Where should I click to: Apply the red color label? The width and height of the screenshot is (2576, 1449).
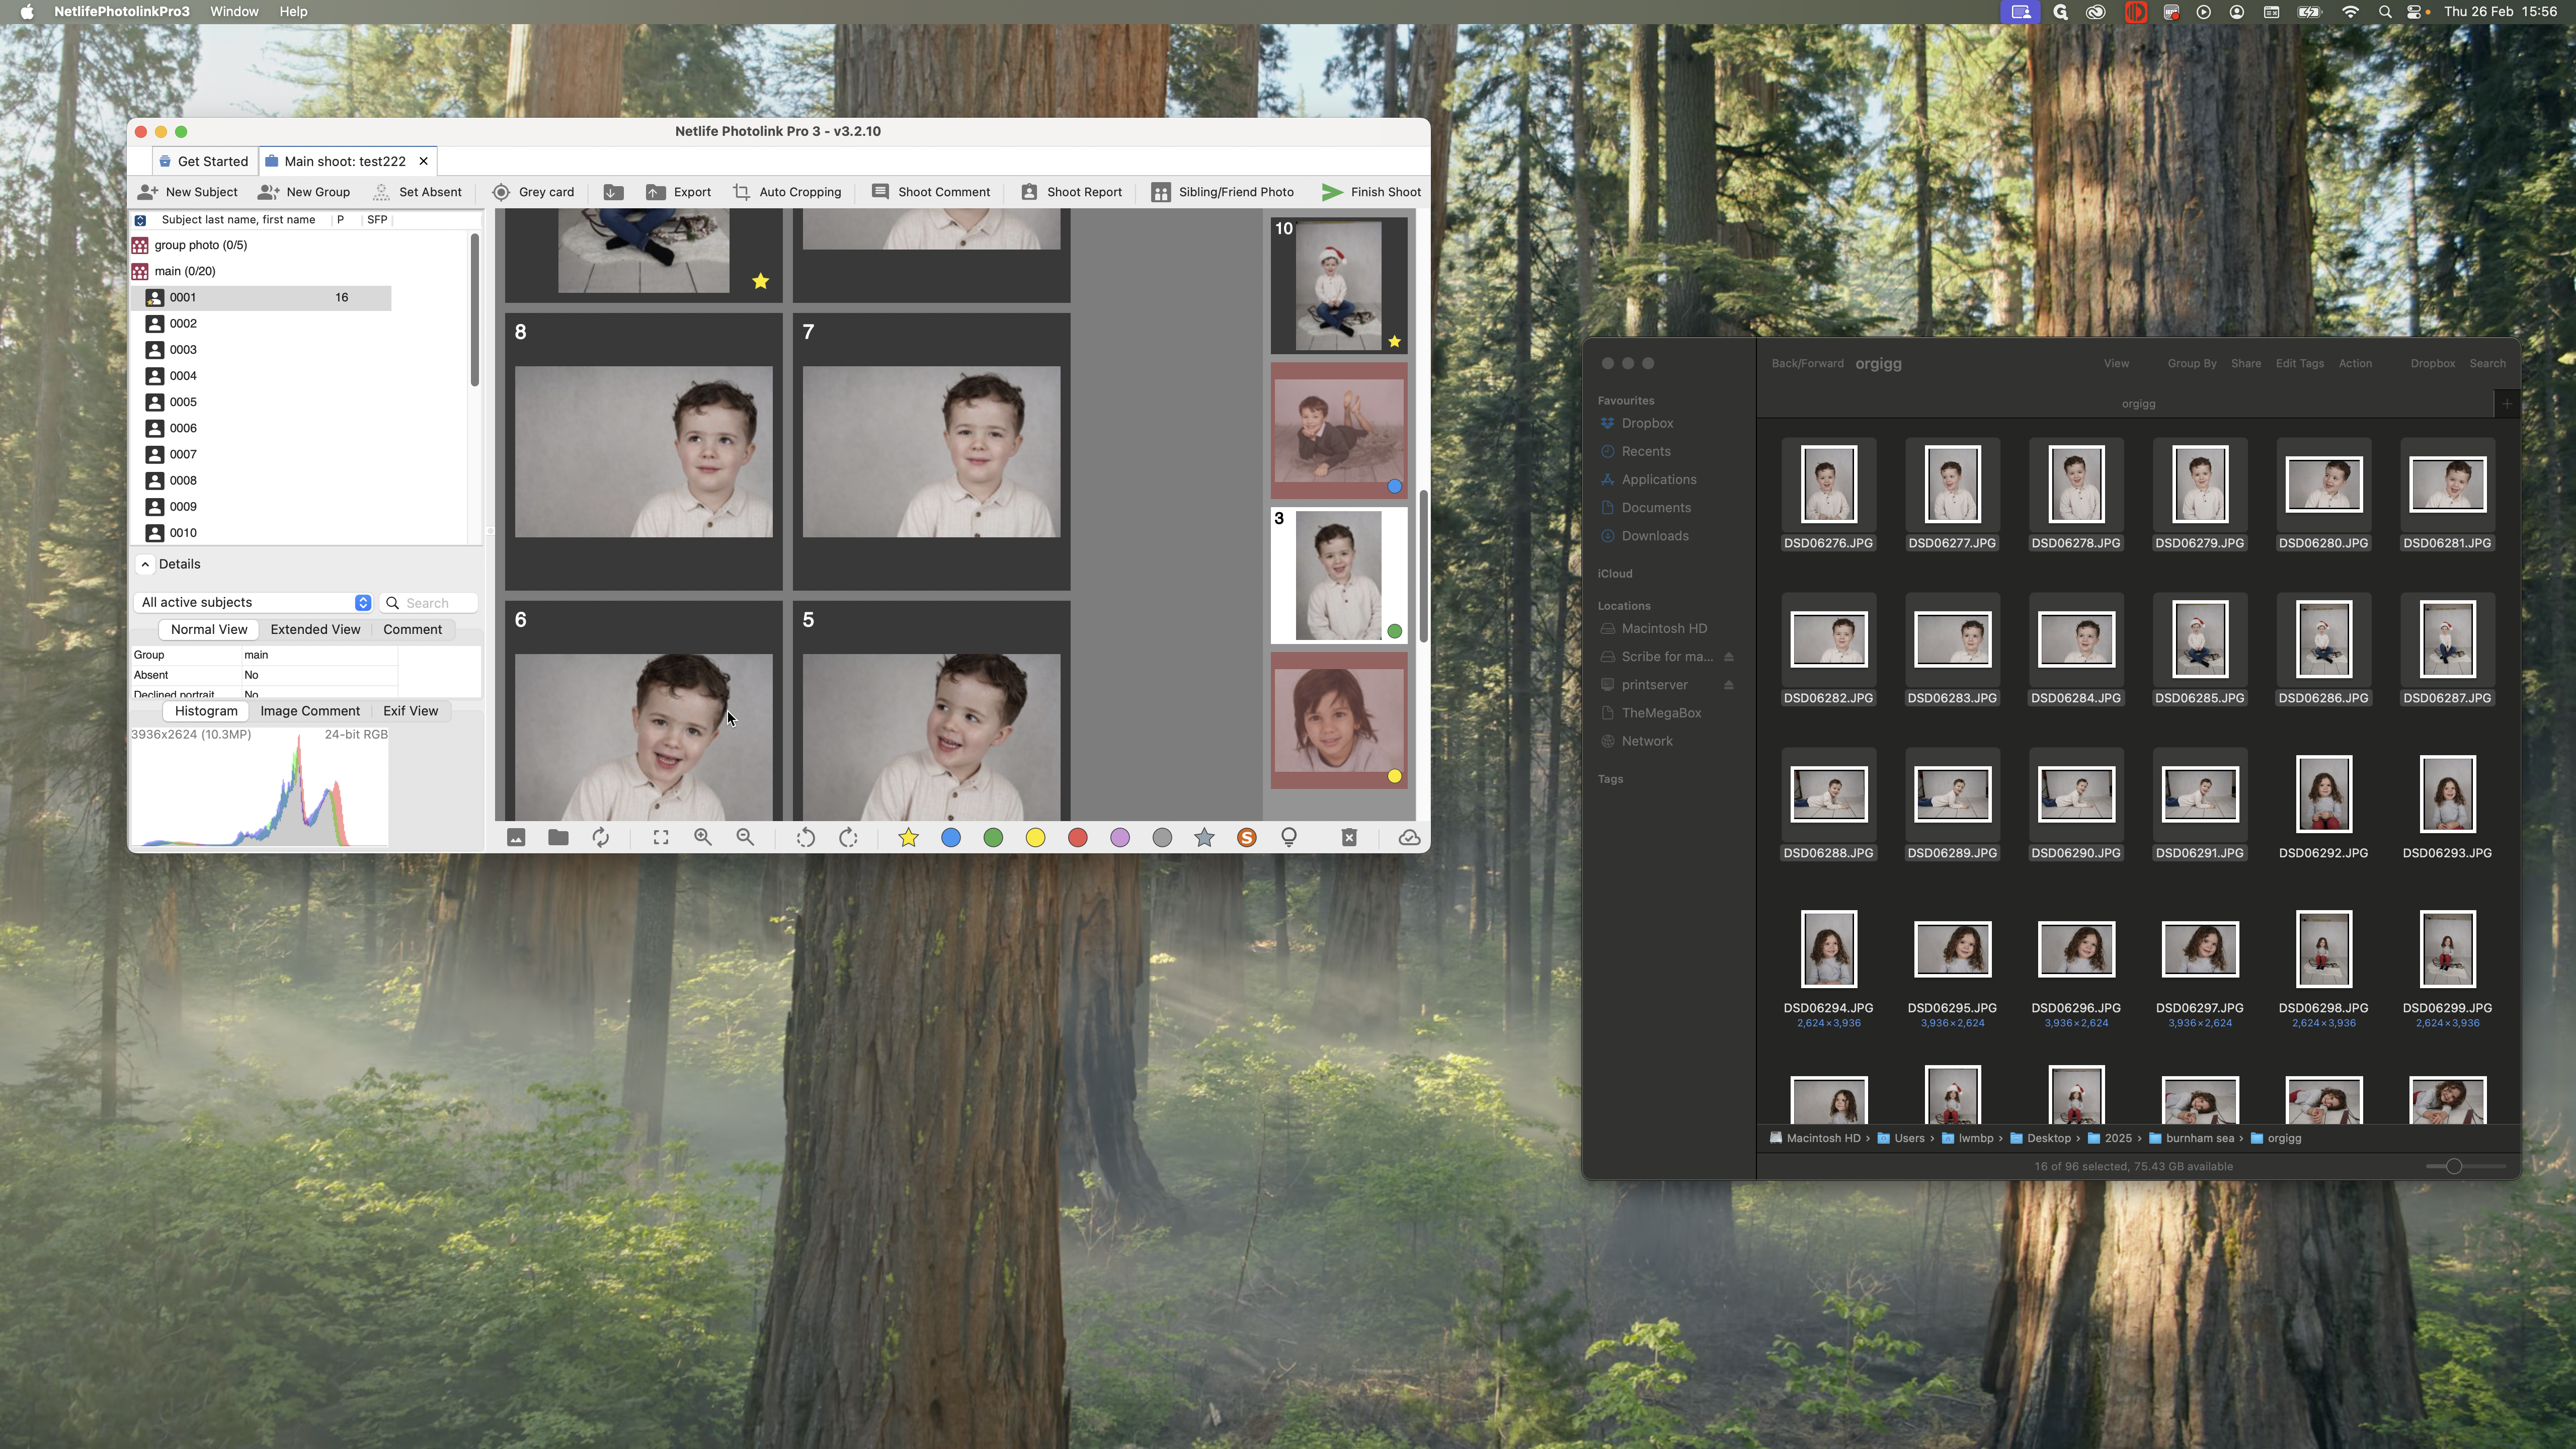click(1077, 838)
